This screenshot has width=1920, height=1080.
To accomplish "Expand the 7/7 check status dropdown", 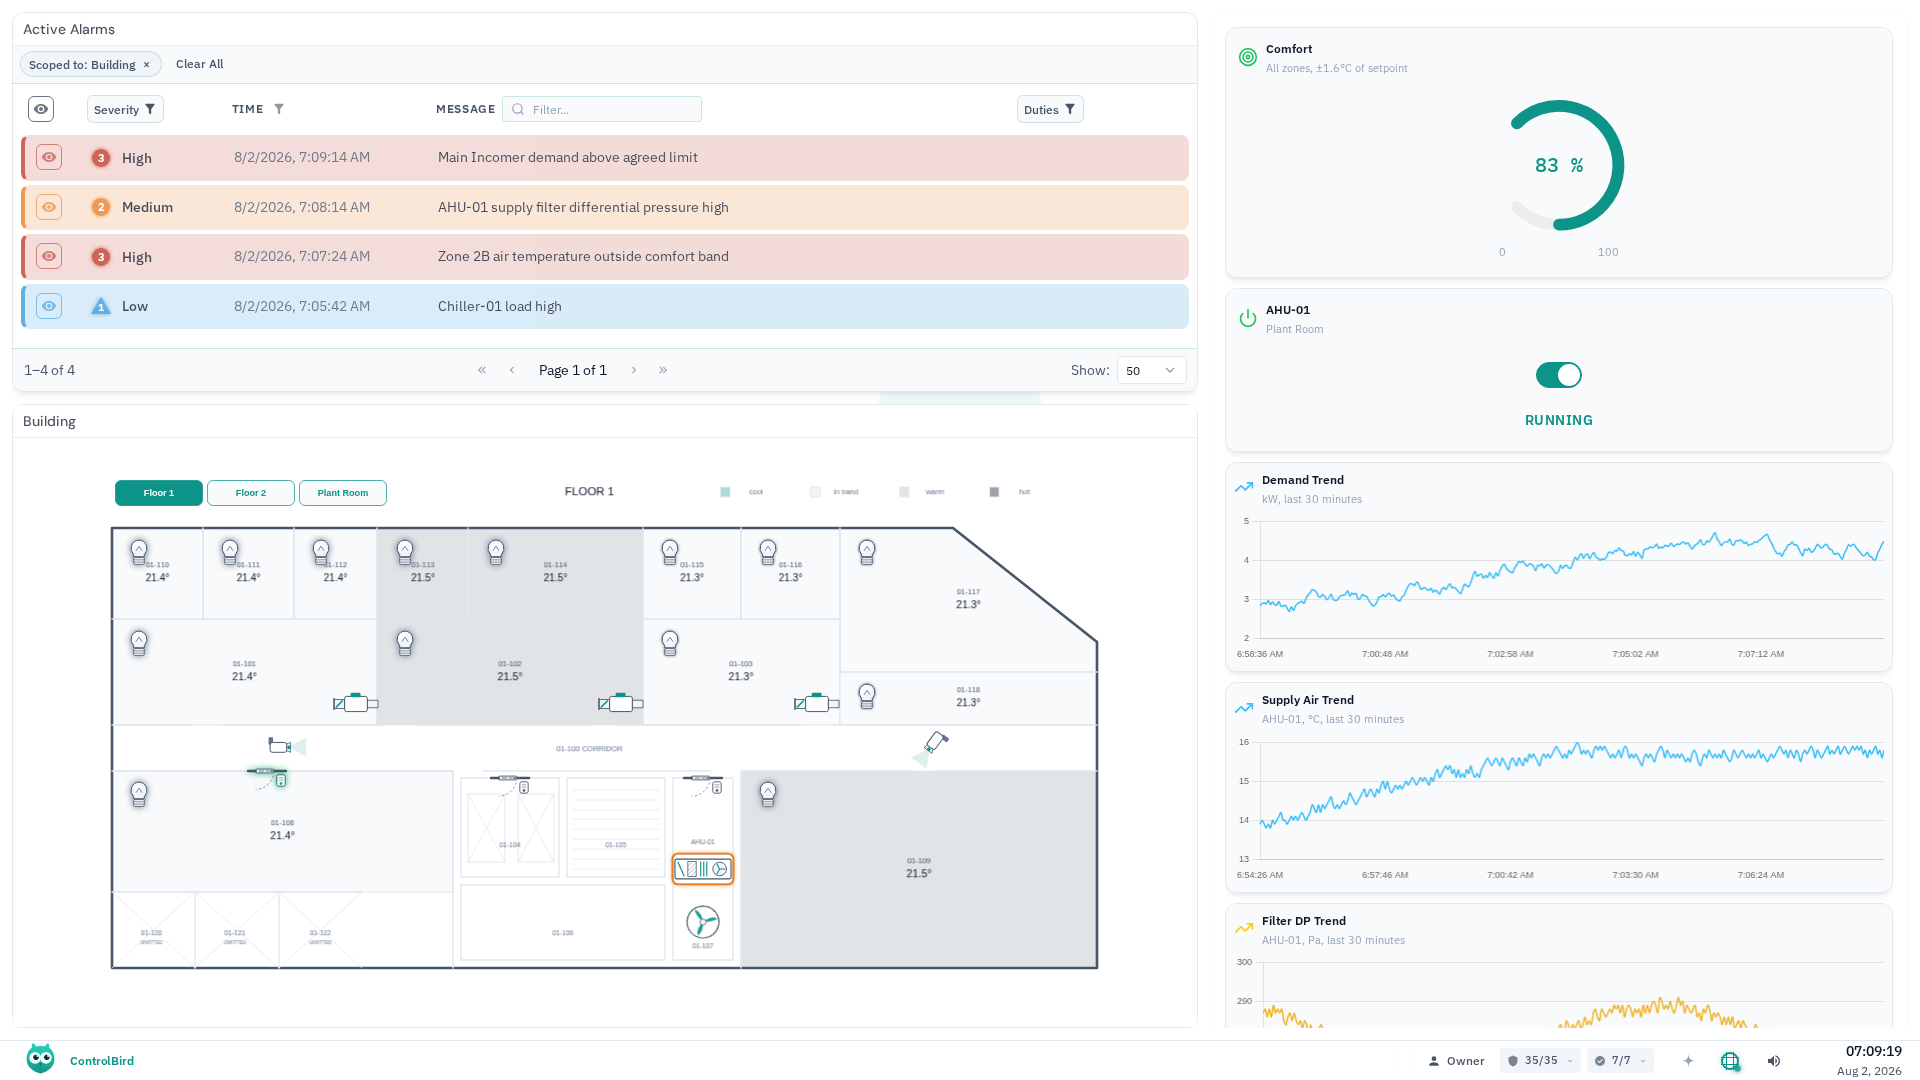I will point(1620,1061).
